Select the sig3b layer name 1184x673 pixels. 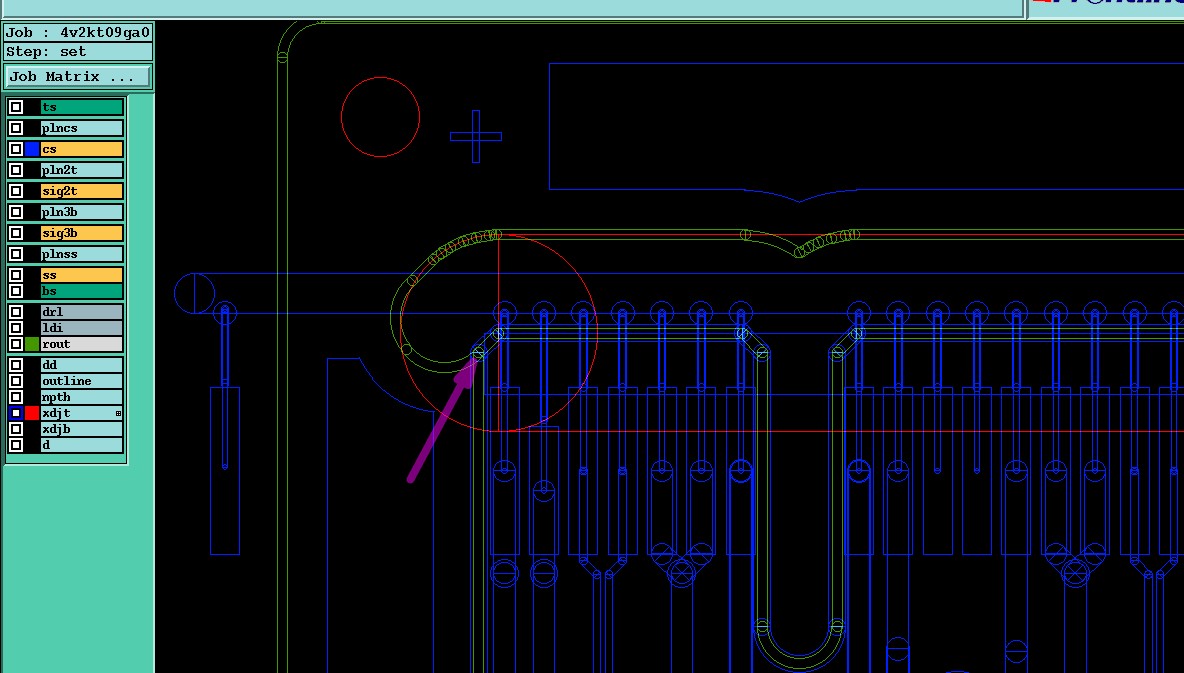[82, 233]
